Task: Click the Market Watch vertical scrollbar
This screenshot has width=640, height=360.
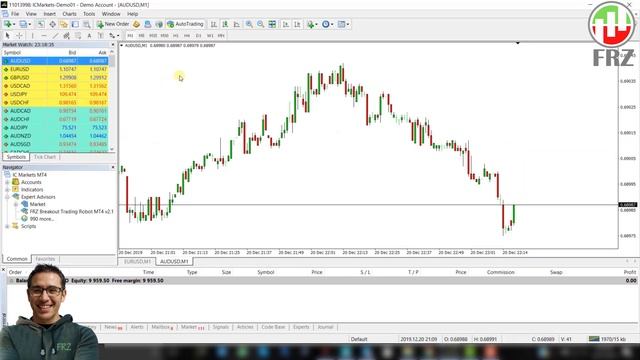Action: pyautogui.click(x=112, y=101)
